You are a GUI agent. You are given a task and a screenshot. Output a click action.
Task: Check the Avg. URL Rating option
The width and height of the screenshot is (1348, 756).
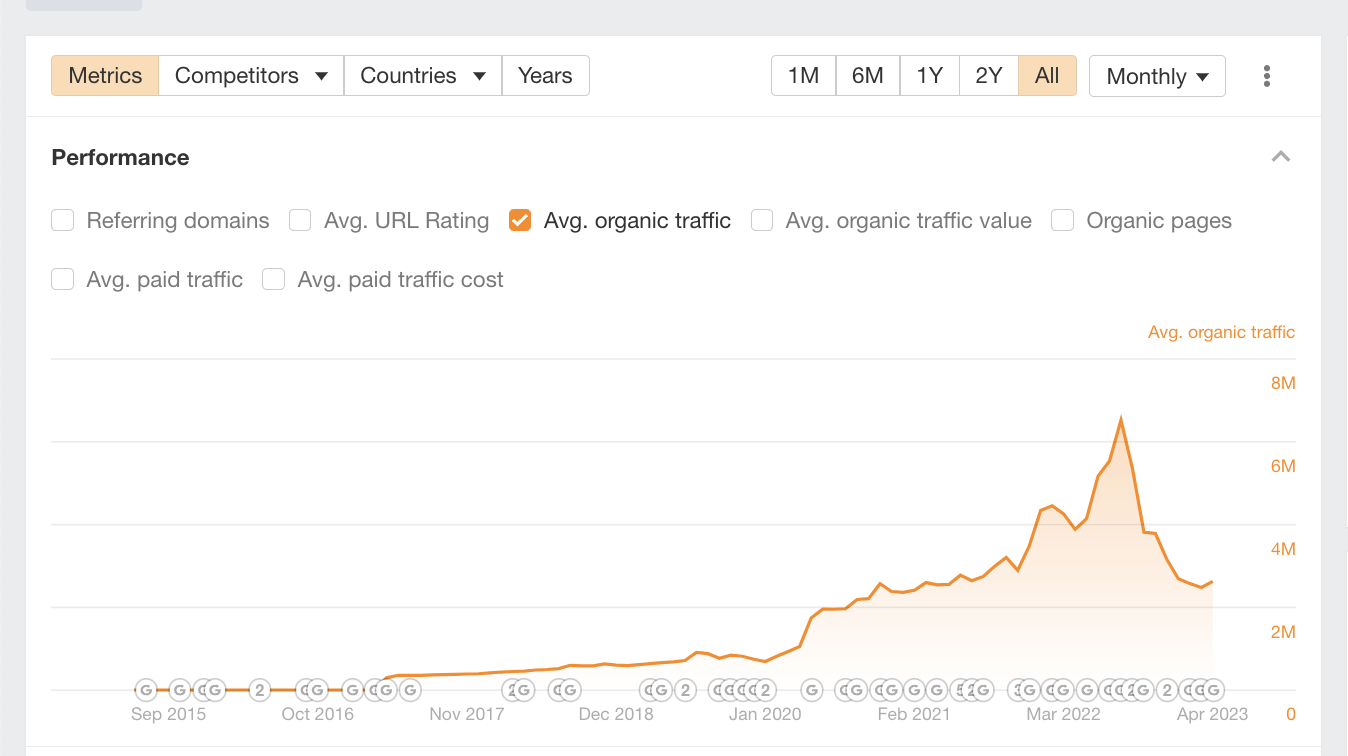click(x=300, y=220)
